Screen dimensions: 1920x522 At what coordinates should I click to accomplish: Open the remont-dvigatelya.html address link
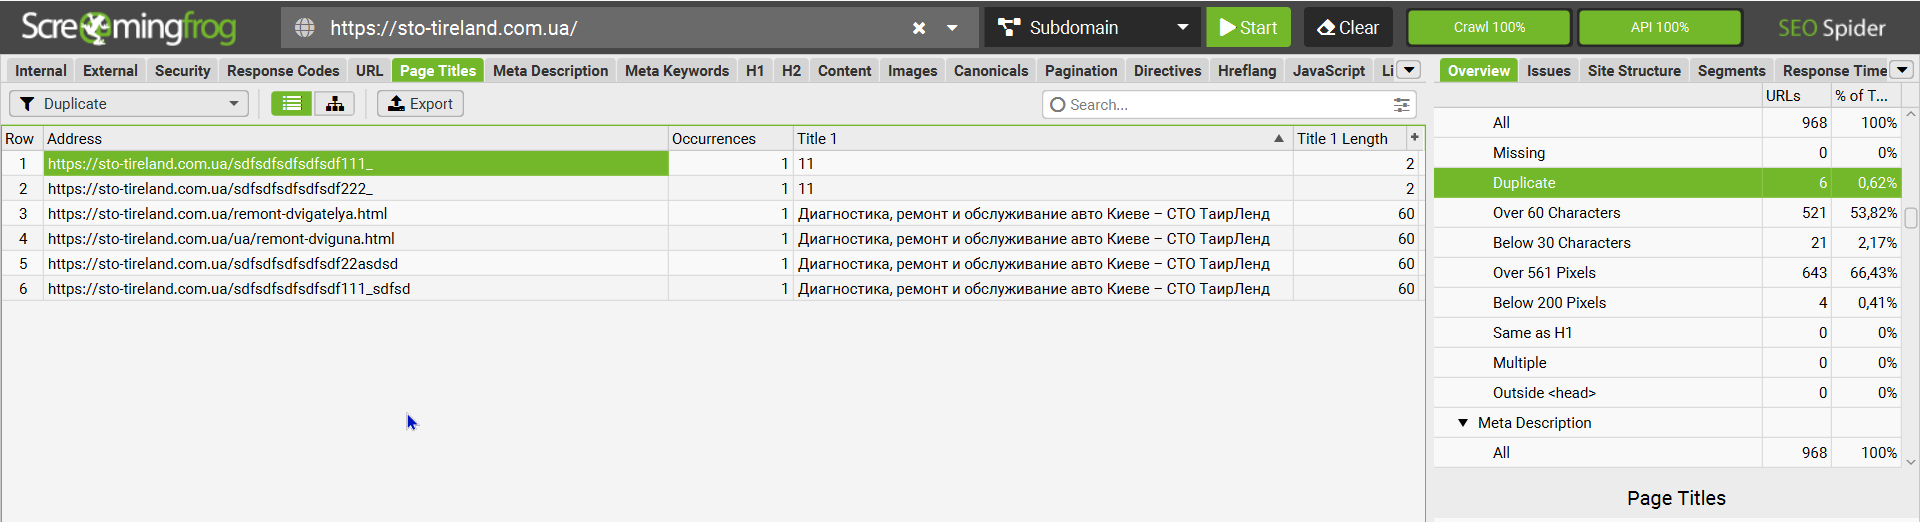[217, 214]
